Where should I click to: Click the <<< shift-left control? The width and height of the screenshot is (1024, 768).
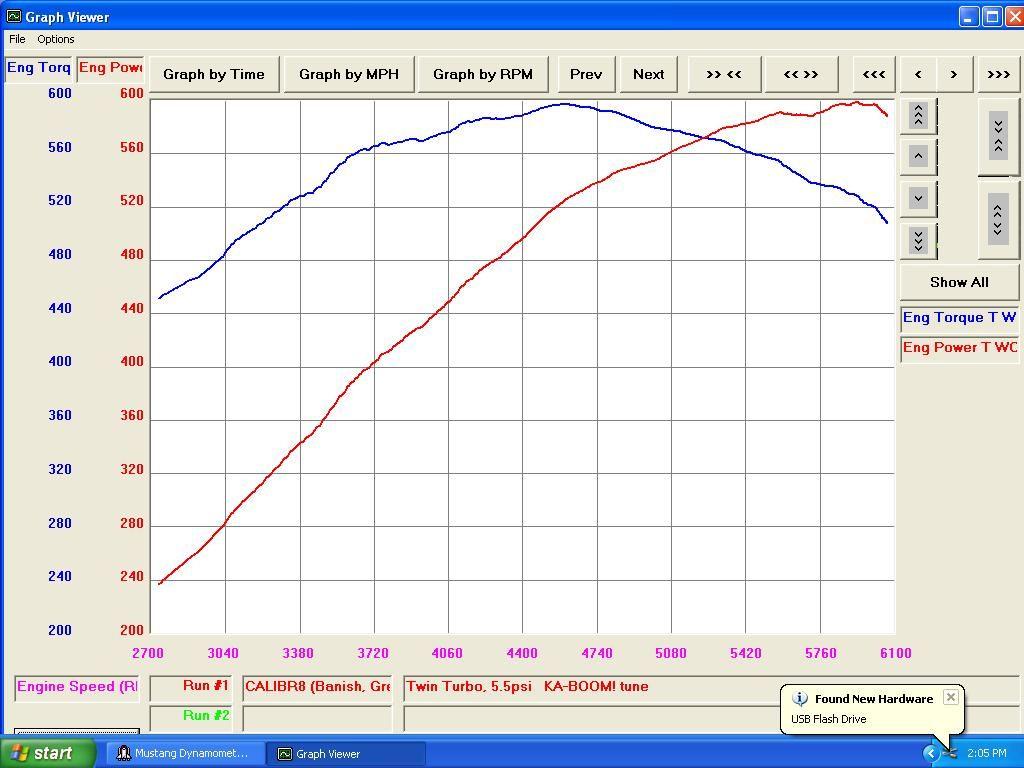point(873,74)
